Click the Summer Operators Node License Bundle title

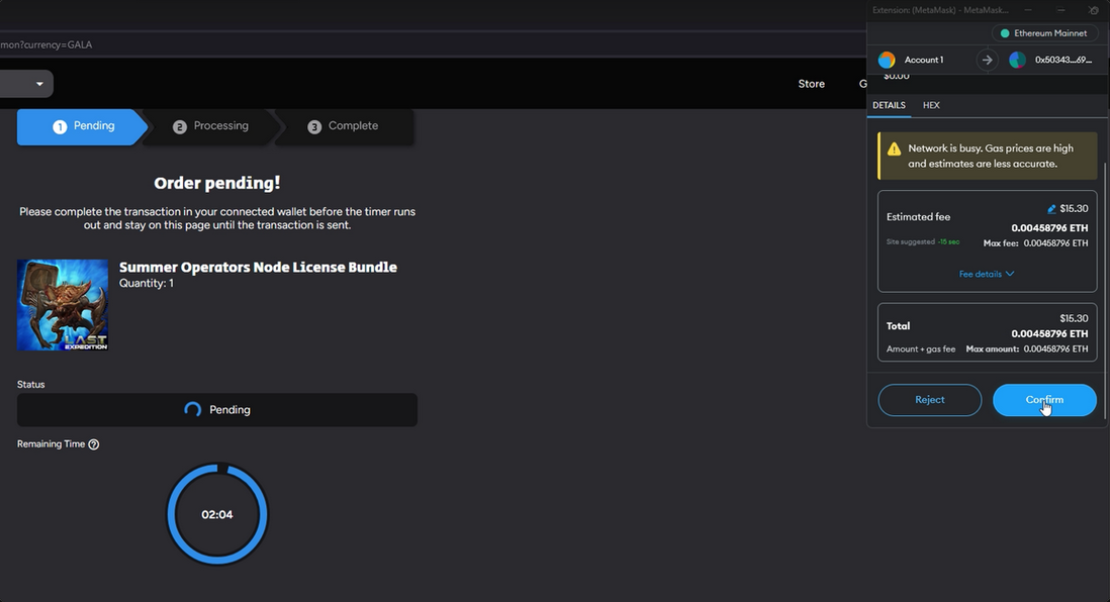pos(258,267)
